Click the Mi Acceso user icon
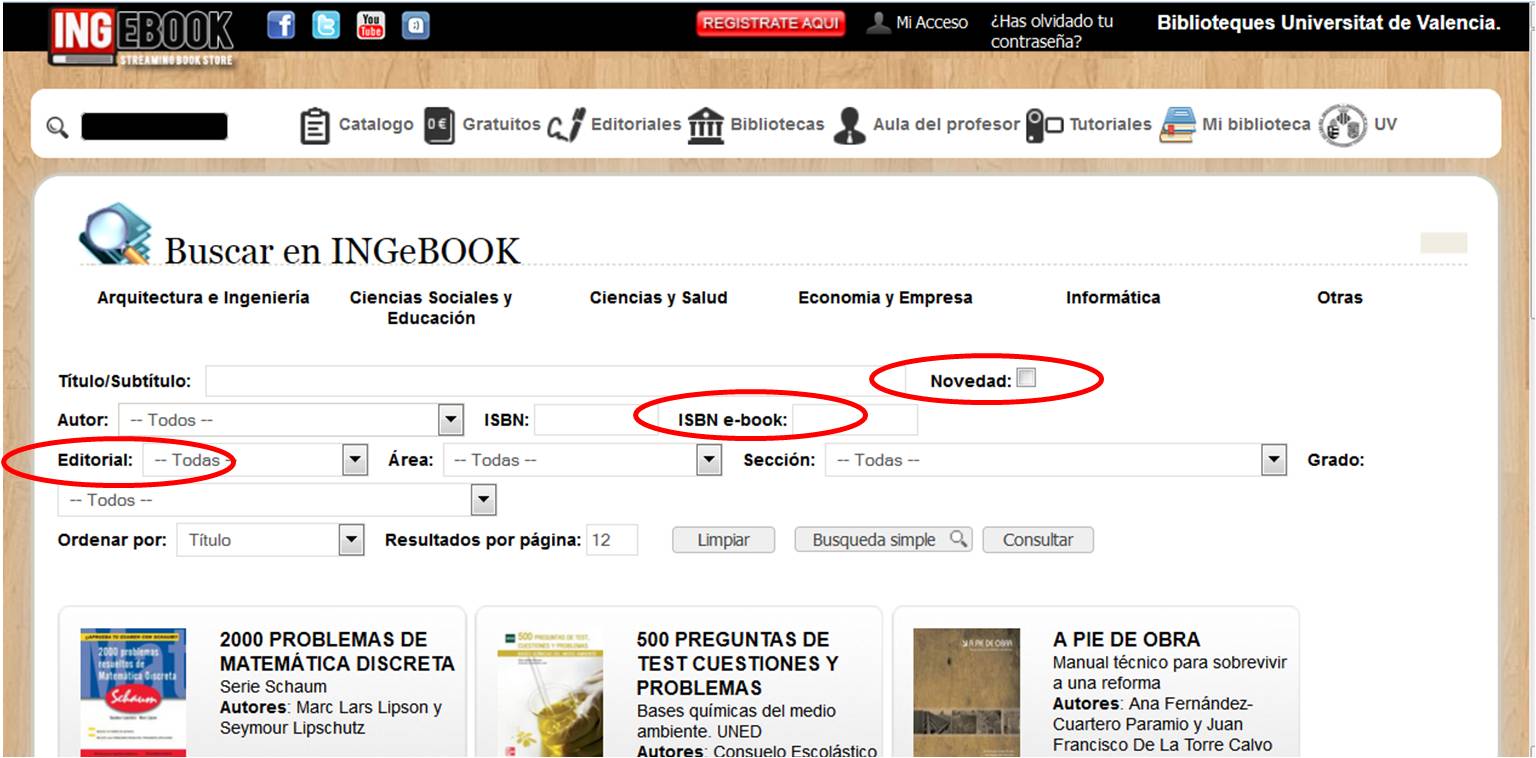Viewport: 1536px width, 758px height. (878, 23)
